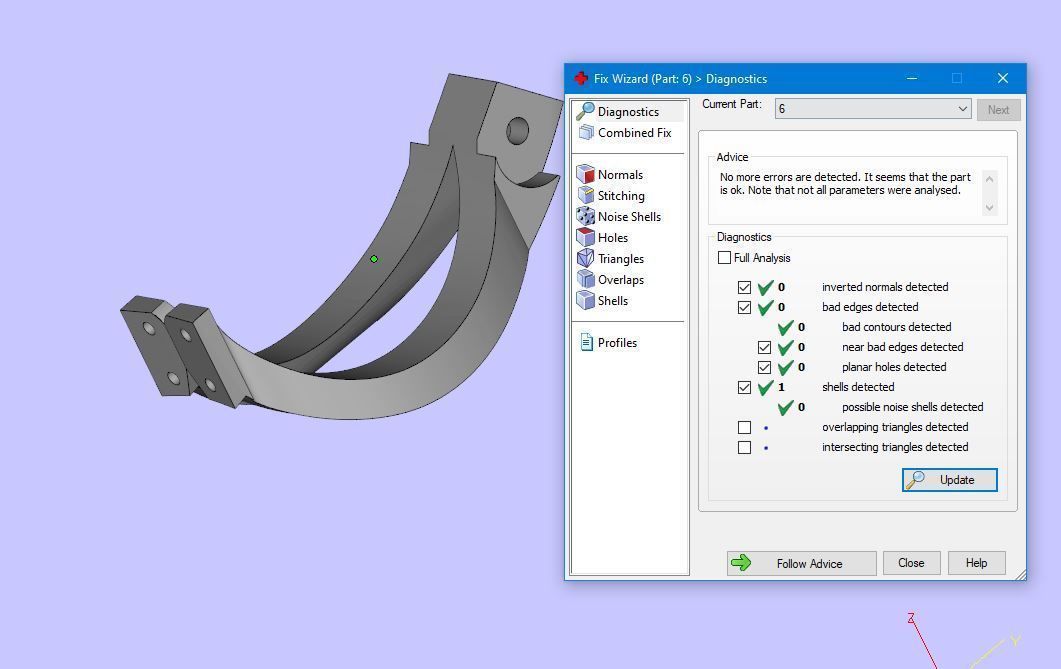Enable intersecting triangles detected checkbox
Viewport: 1061px width, 669px height.
coord(744,448)
